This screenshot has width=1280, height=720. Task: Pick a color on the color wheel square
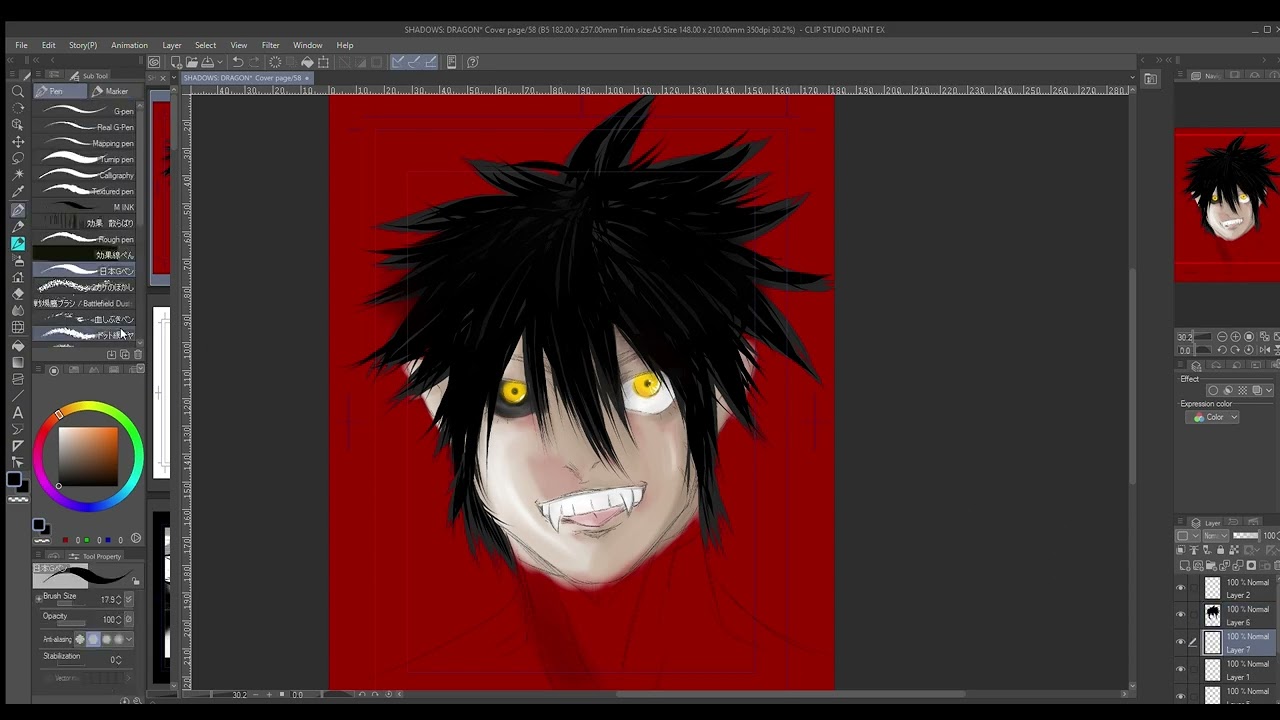click(88, 457)
